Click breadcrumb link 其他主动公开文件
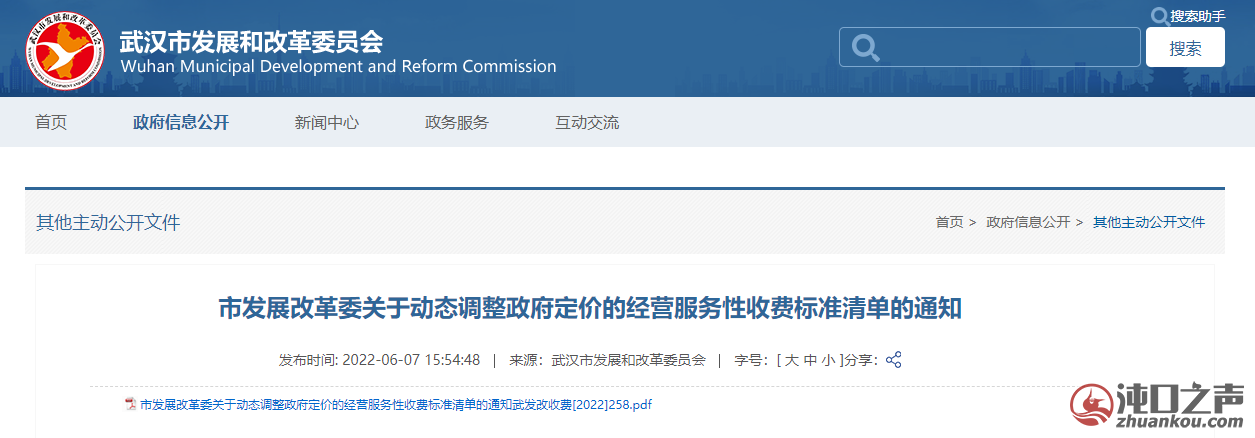 [x=1149, y=222]
